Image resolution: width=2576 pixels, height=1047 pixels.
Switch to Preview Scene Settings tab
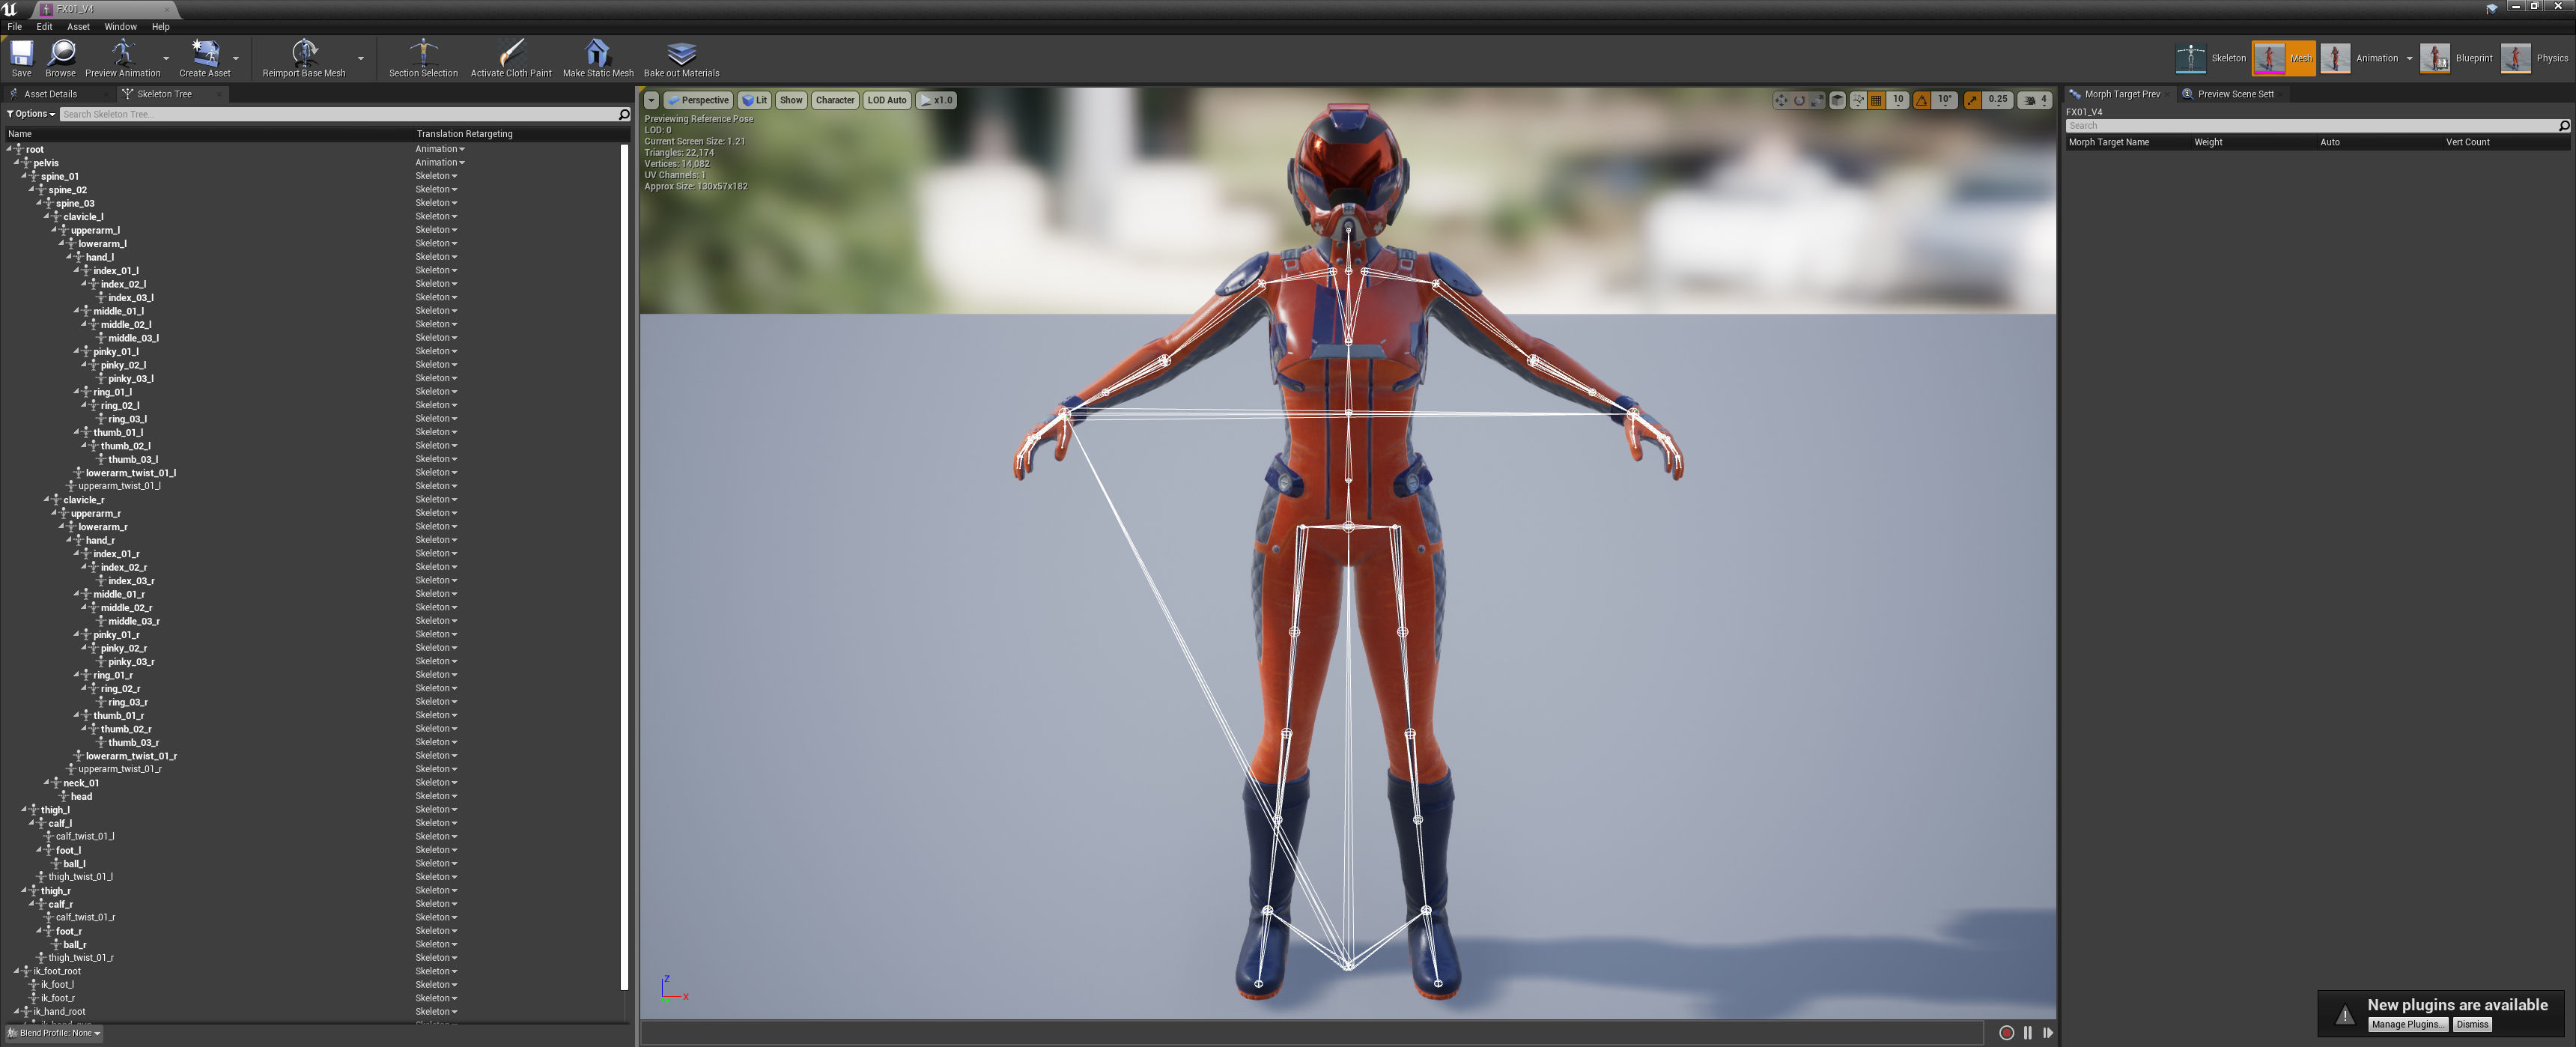tap(2235, 94)
